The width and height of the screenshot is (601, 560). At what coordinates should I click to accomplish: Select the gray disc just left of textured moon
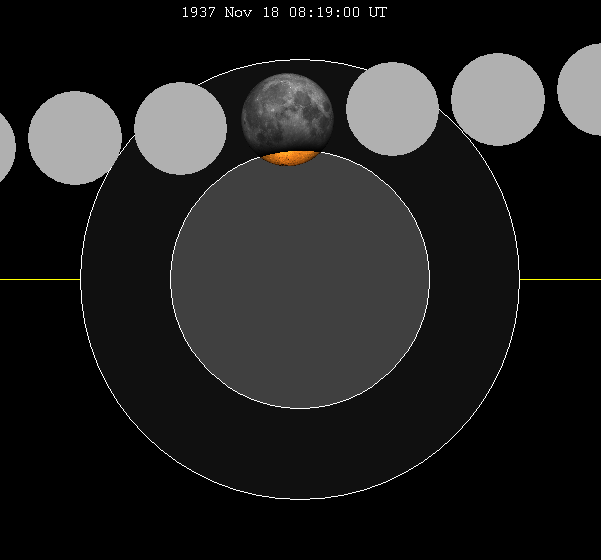click(x=181, y=128)
